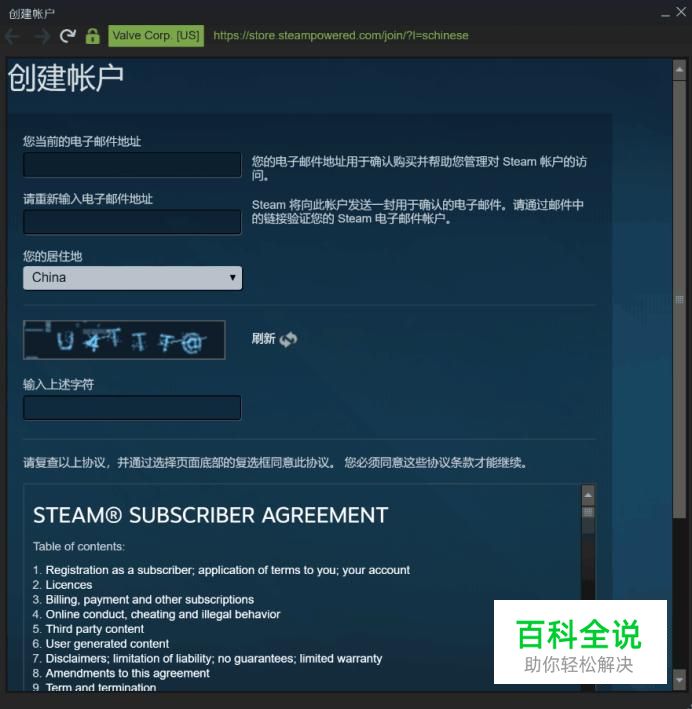Focus the current email address field
This screenshot has width=692, height=709.
132,165
